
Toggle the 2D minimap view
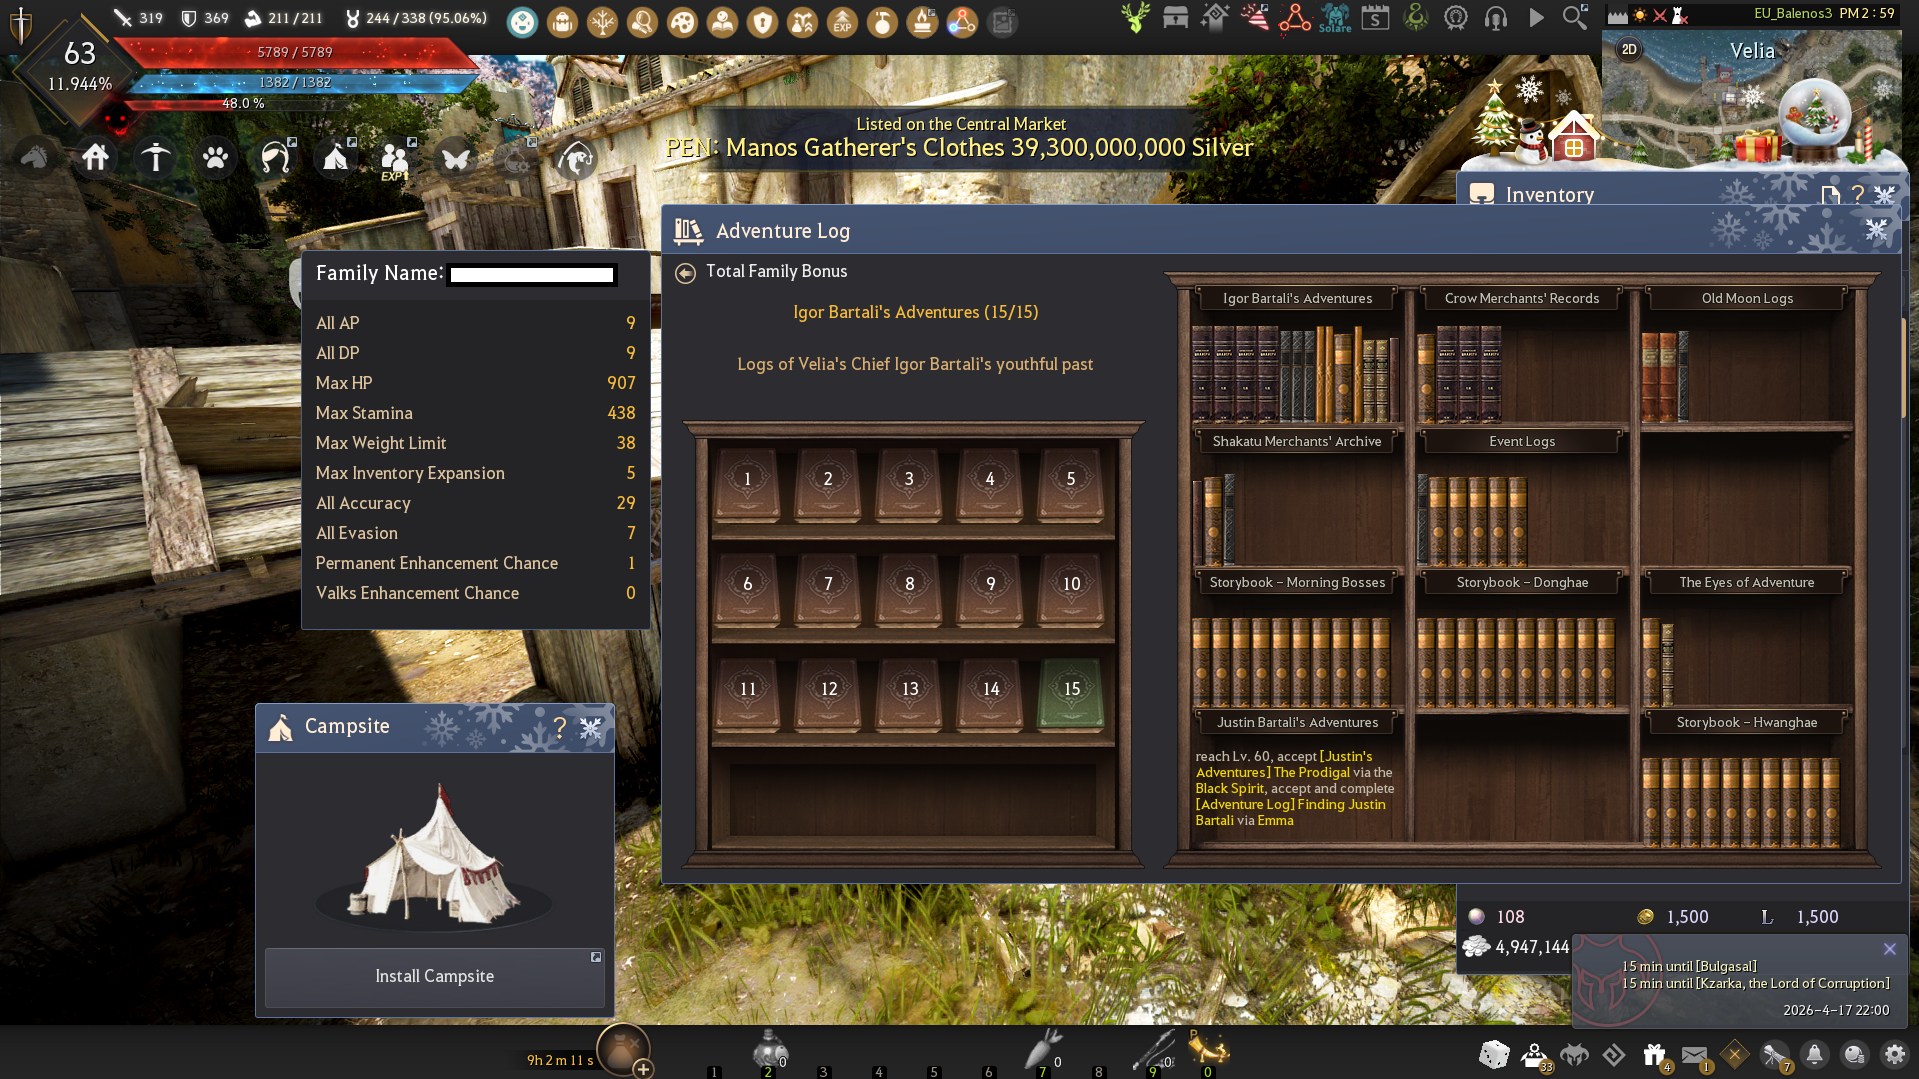tap(1629, 50)
